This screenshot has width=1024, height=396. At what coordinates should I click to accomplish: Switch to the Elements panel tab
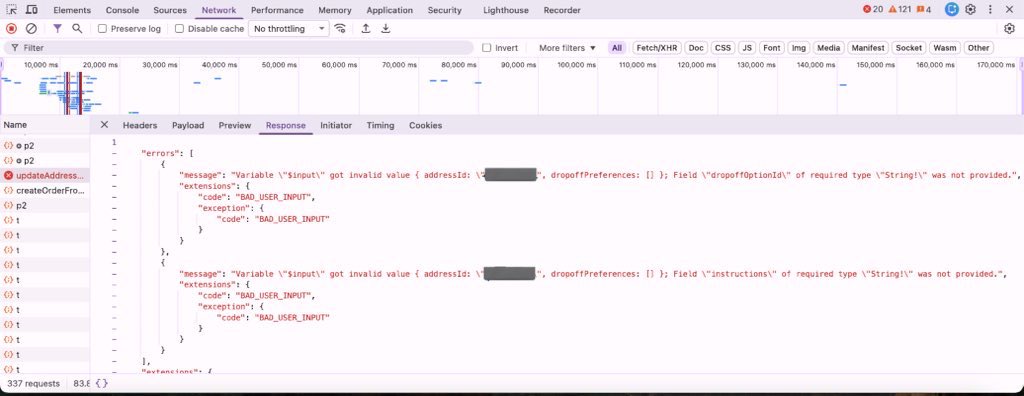pyautogui.click(x=72, y=10)
